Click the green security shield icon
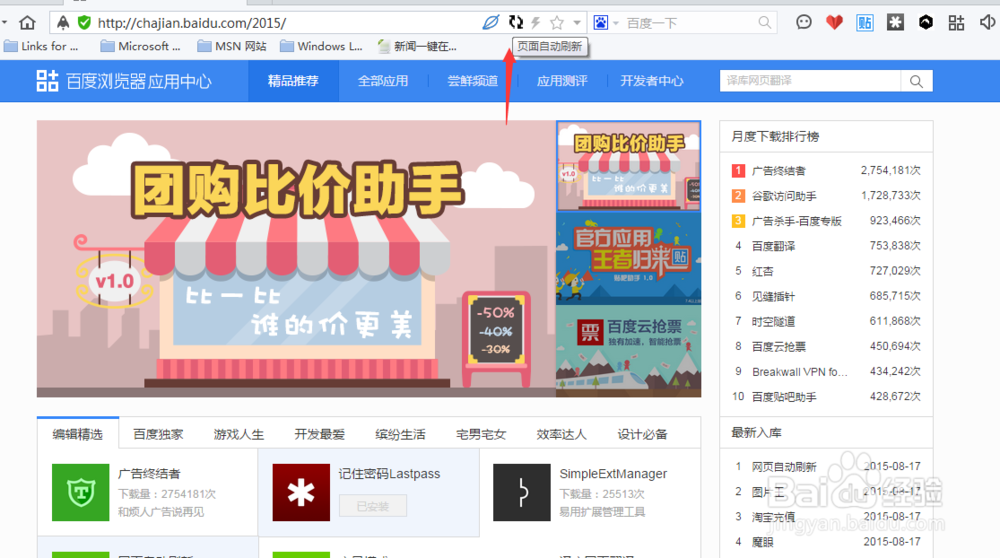Image resolution: width=1000 pixels, height=558 pixels. tap(84, 23)
